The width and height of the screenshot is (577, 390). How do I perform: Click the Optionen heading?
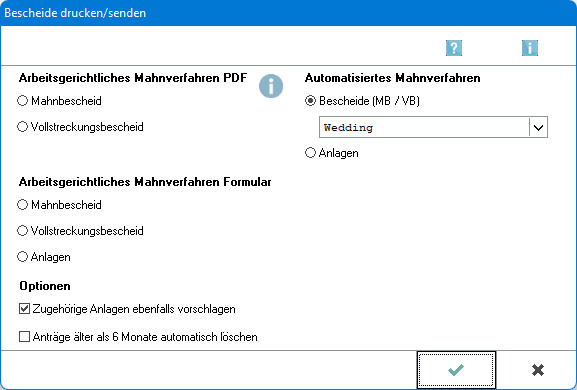[45, 286]
